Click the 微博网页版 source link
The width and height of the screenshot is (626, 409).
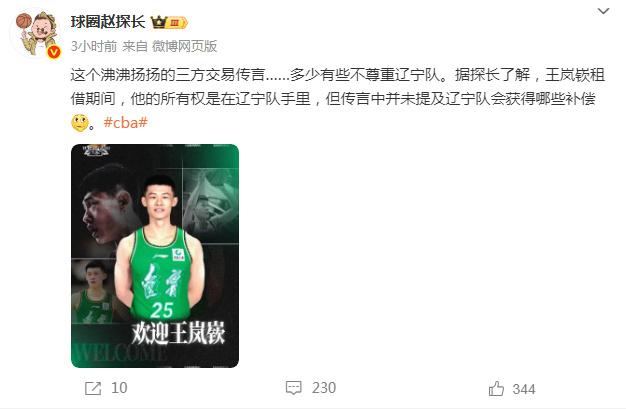point(184,46)
